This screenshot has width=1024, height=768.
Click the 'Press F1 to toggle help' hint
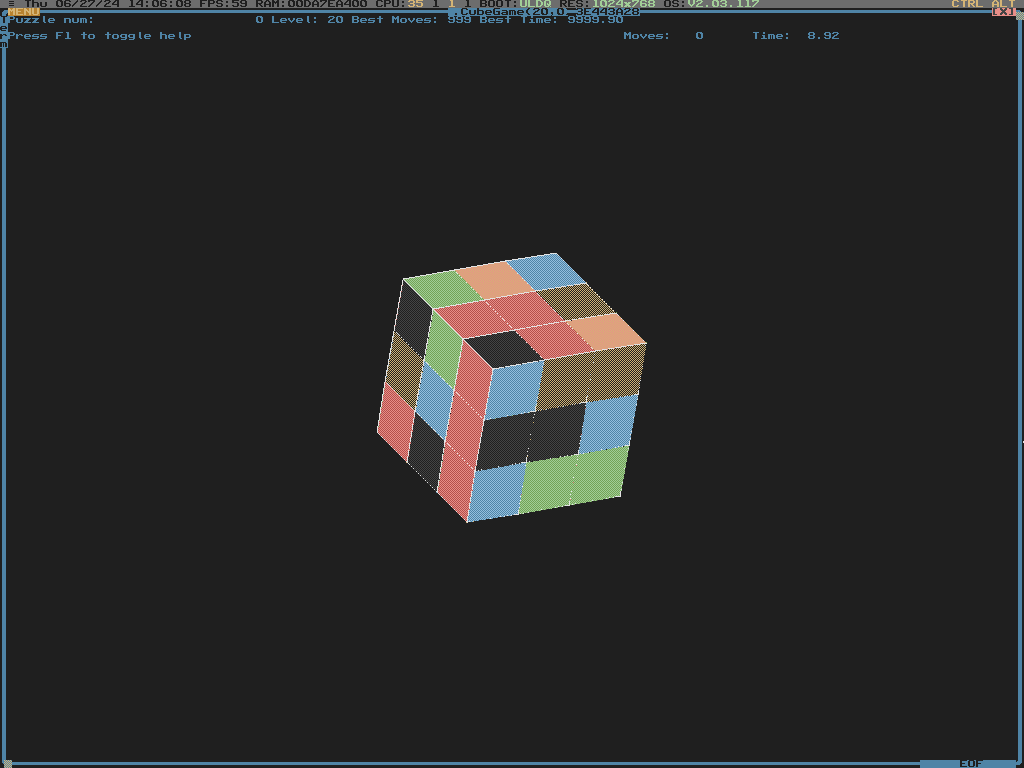[x=100, y=36]
